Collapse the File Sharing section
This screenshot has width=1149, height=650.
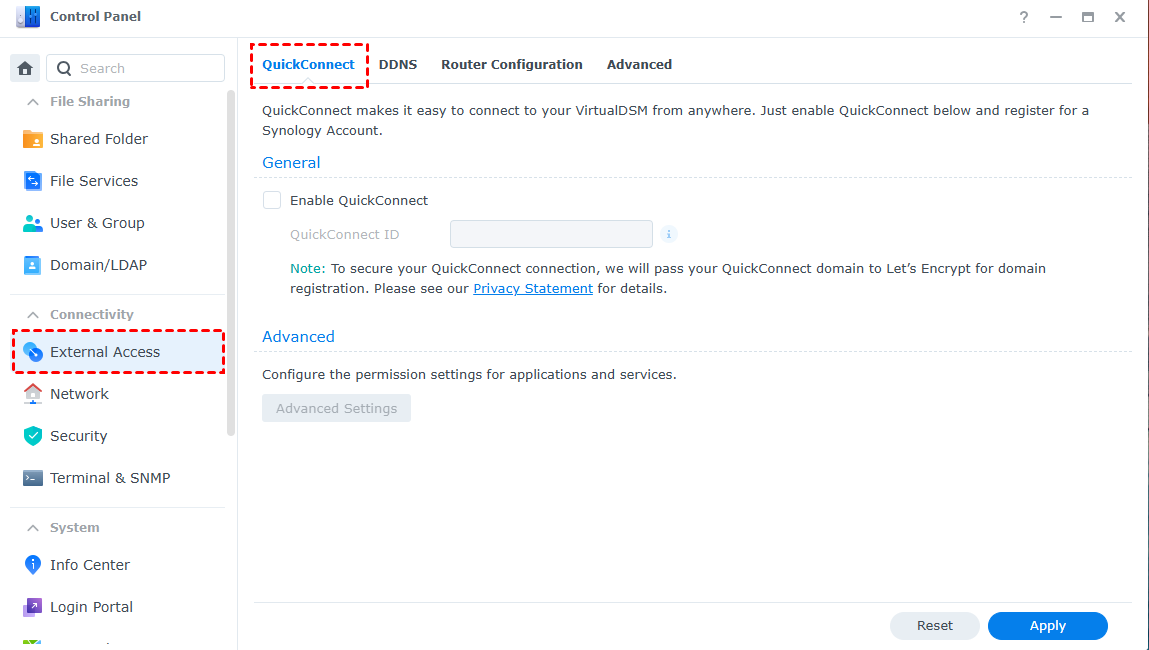pyautogui.click(x=33, y=102)
